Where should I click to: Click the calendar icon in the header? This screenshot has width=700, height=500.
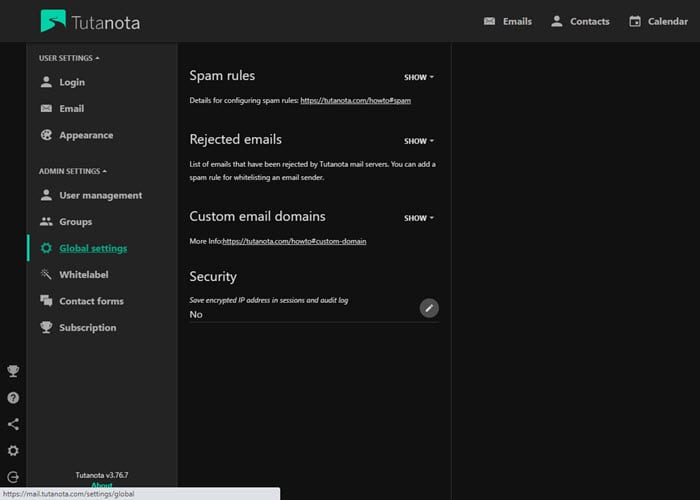(635, 21)
